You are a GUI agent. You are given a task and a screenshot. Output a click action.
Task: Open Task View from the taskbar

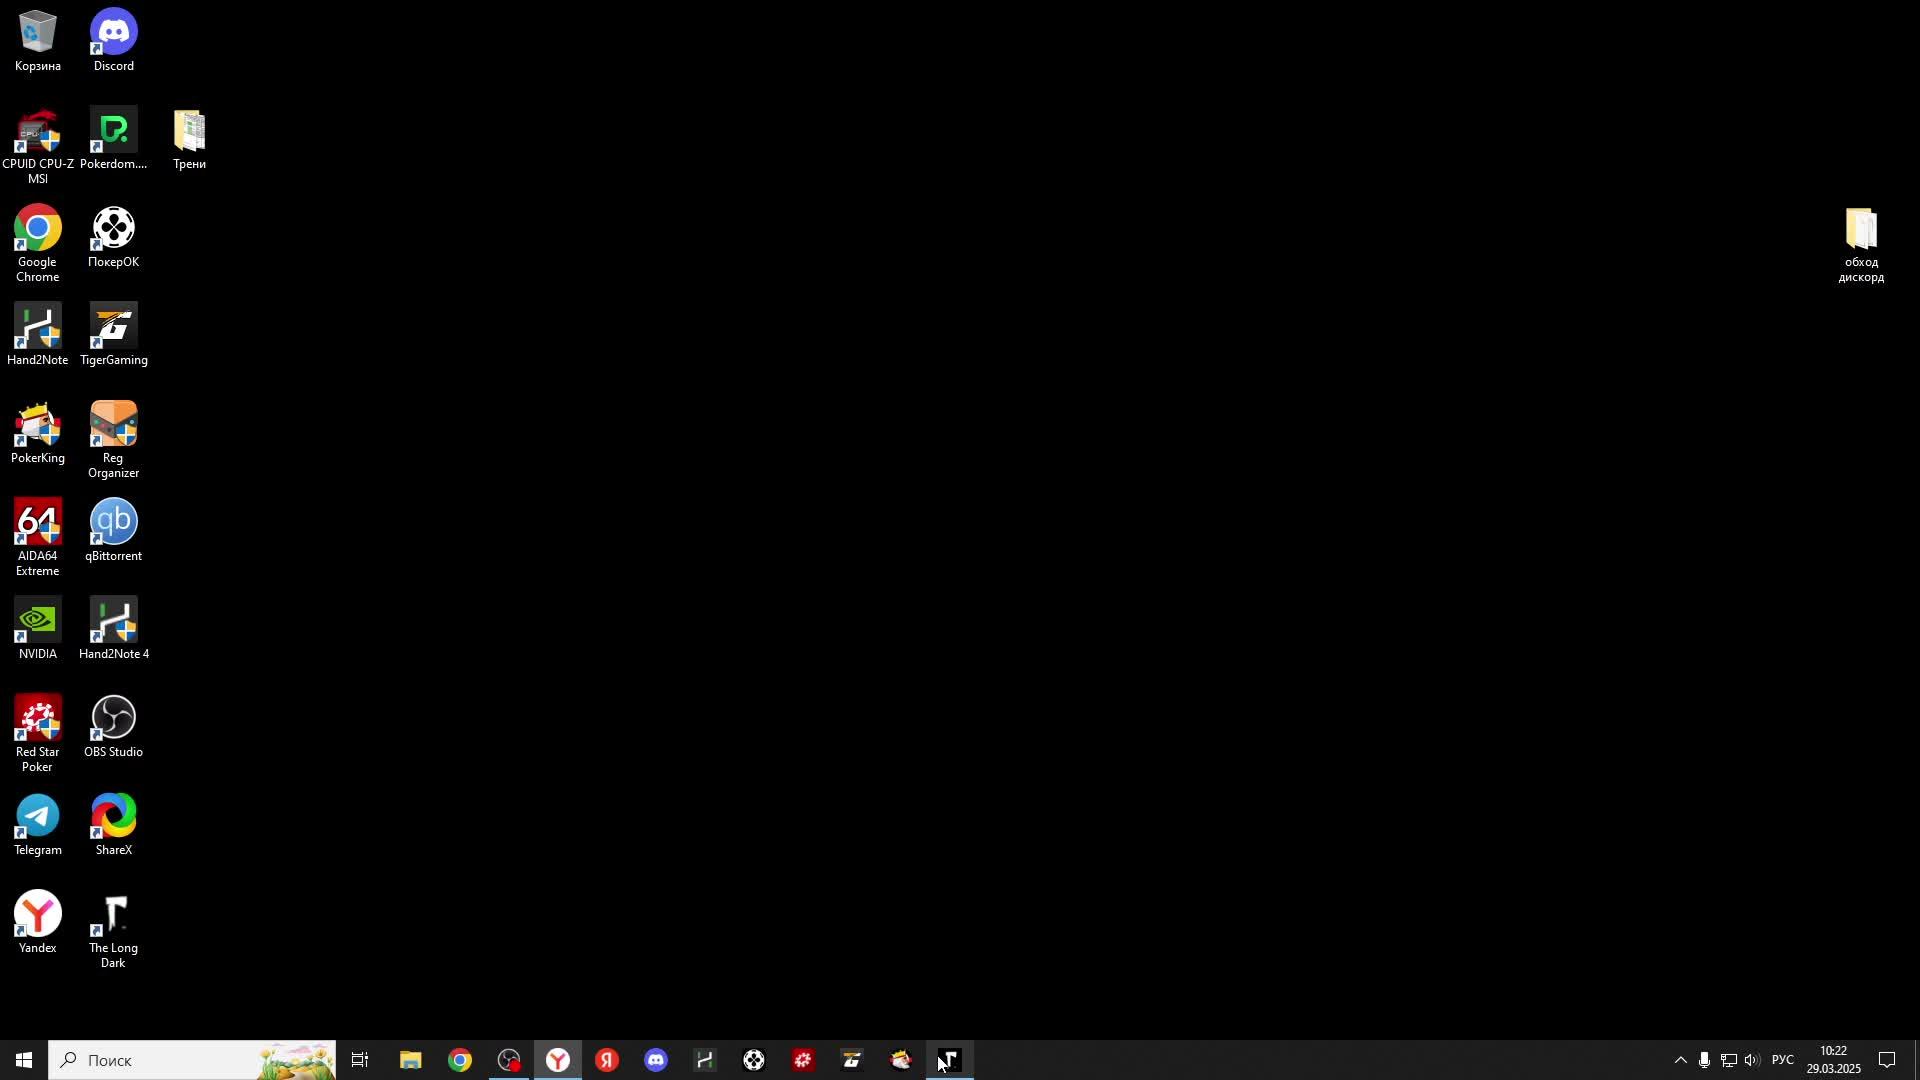(x=360, y=1061)
